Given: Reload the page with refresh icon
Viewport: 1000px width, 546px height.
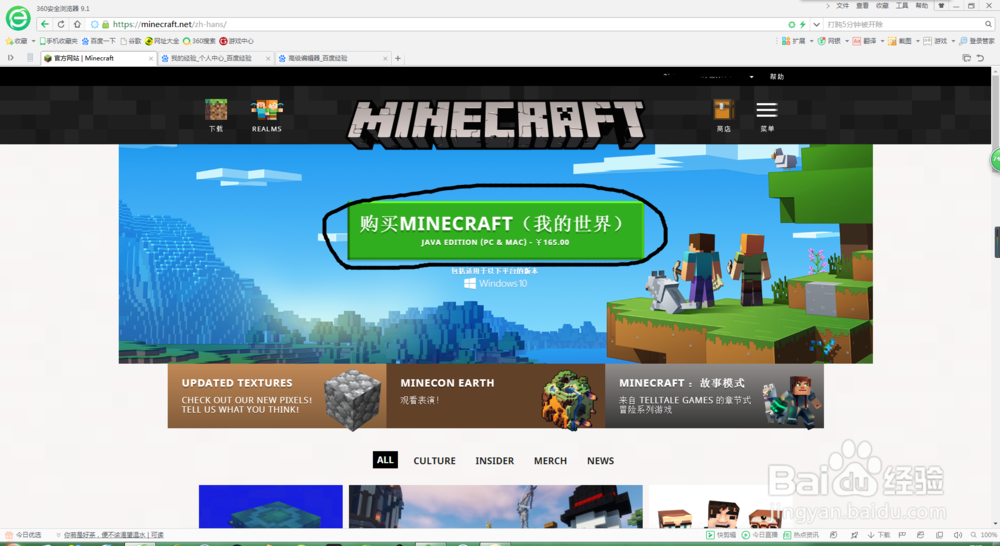Looking at the screenshot, I should pos(61,24).
